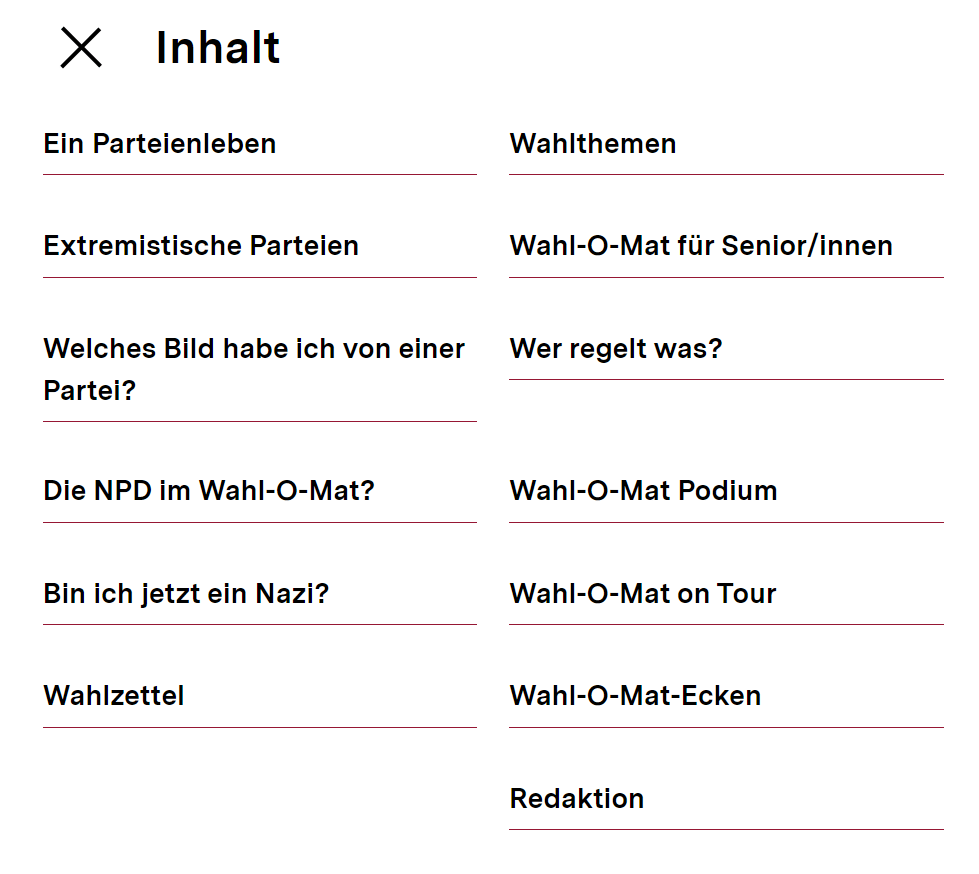The width and height of the screenshot is (979, 874).
Task: Open the Wahlthemen section
Action: tap(593, 144)
